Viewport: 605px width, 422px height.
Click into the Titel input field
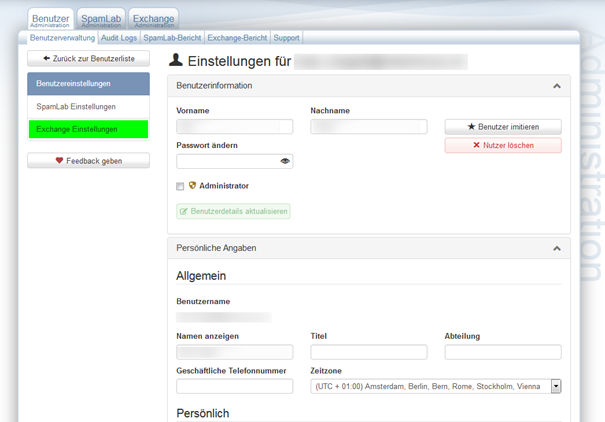coord(369,352)
